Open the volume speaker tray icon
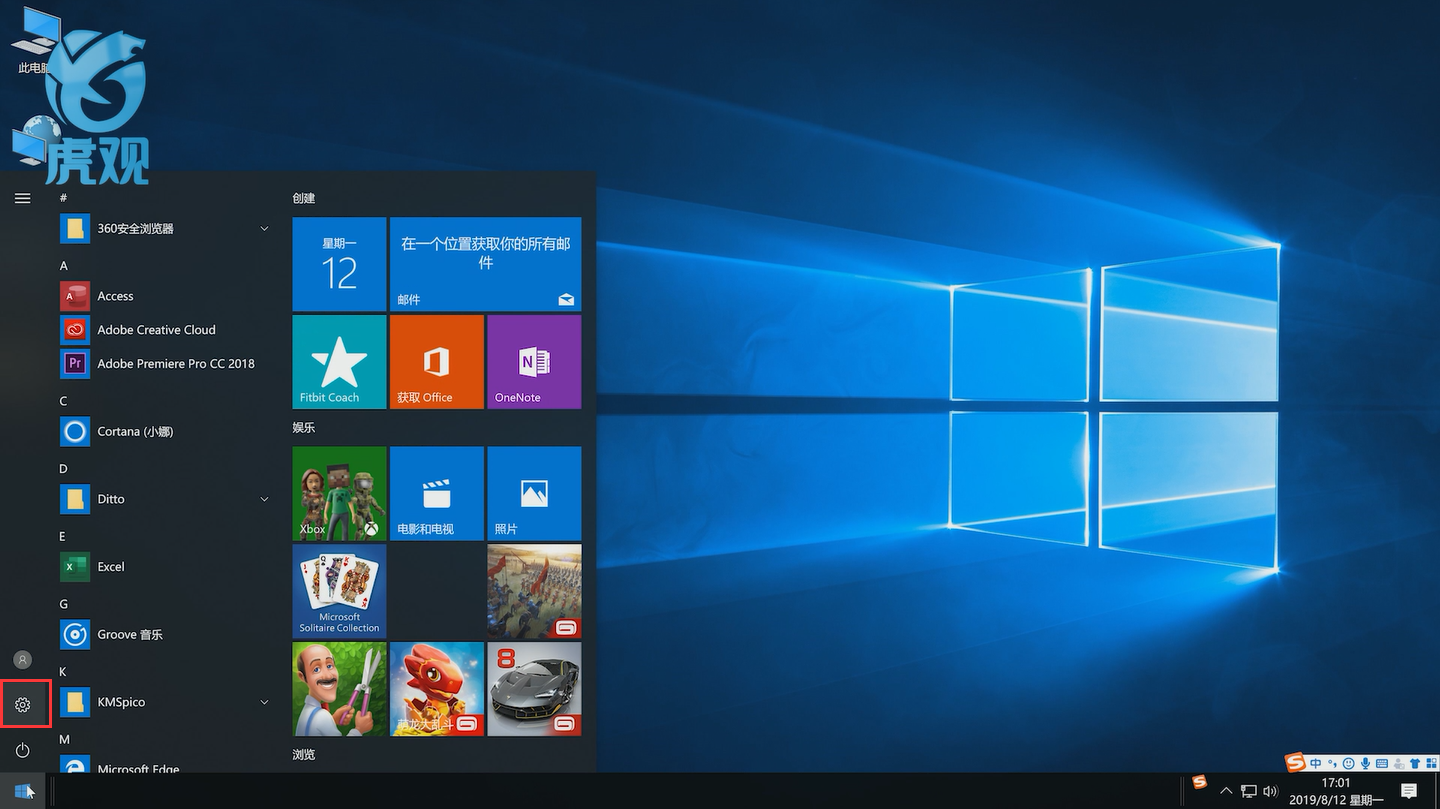The image size is (1440, 809). coord(1270,791)
